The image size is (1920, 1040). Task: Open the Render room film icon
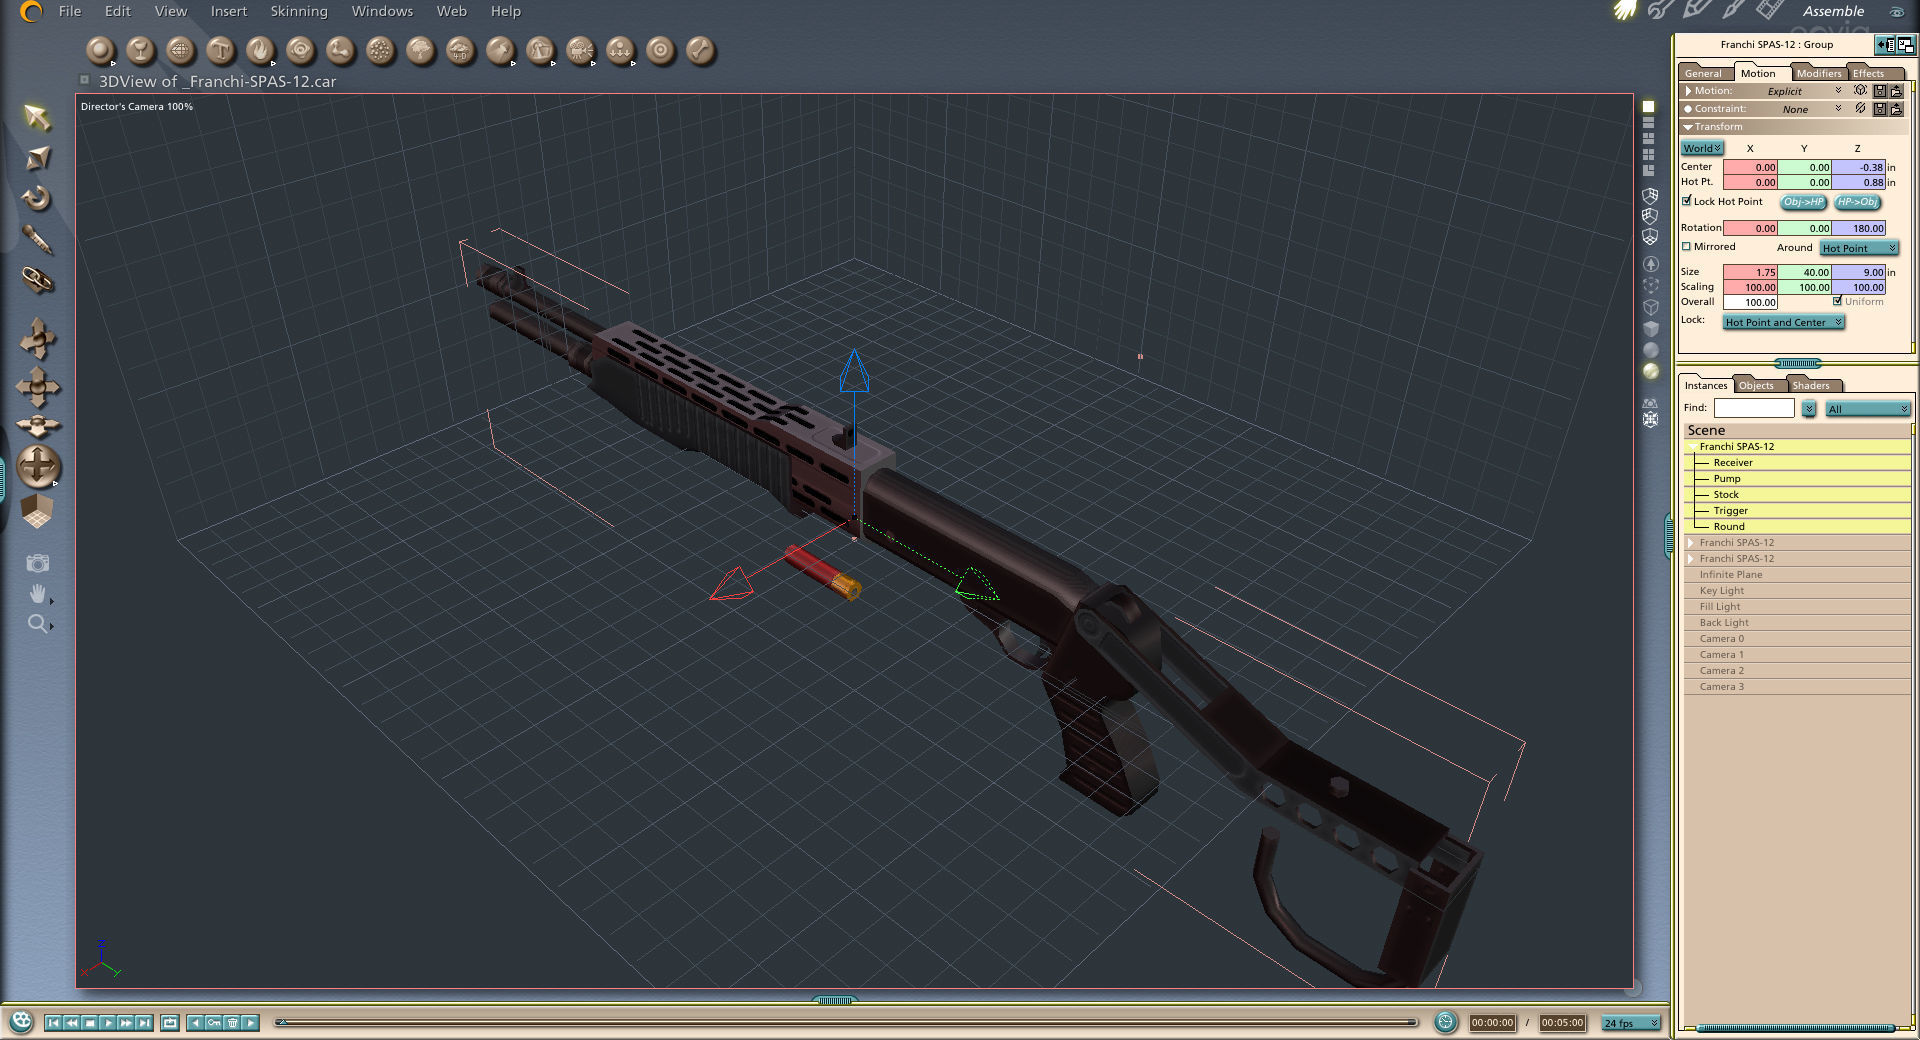point(1769,11)
